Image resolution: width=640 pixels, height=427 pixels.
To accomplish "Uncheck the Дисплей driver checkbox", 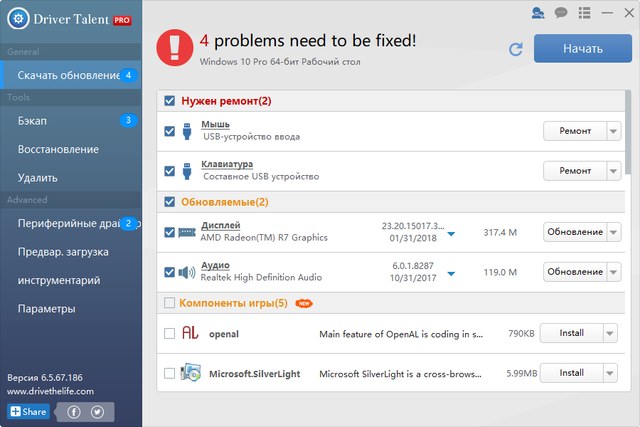I will coord(169,232).
